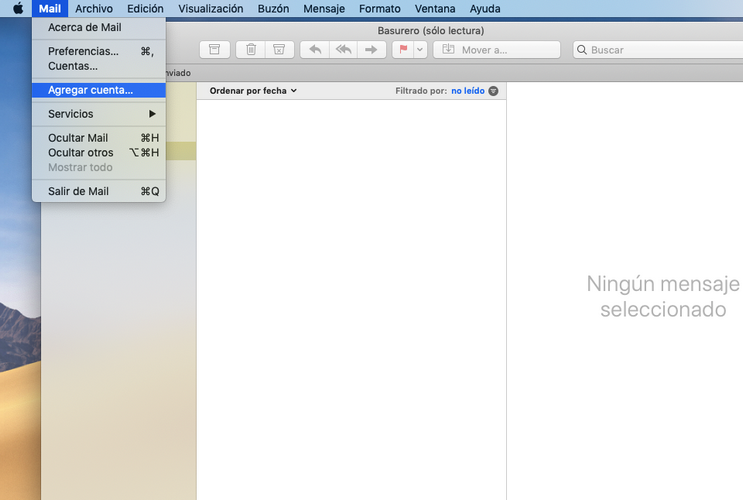Screen dimensions: 743x500
Task: Click the Reply All double-arrow icon
Action: tap(343, 49)
